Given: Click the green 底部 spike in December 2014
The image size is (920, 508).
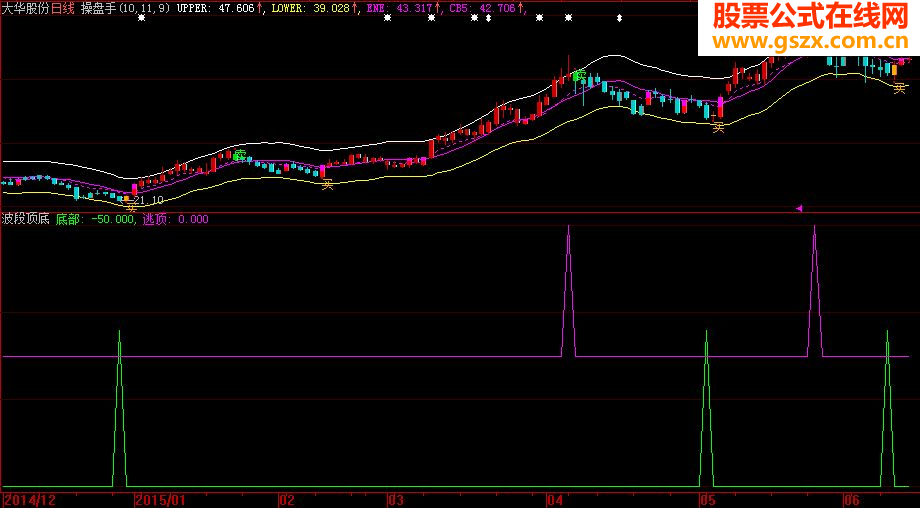Looking at the screenshot, I should pos(119,408).
